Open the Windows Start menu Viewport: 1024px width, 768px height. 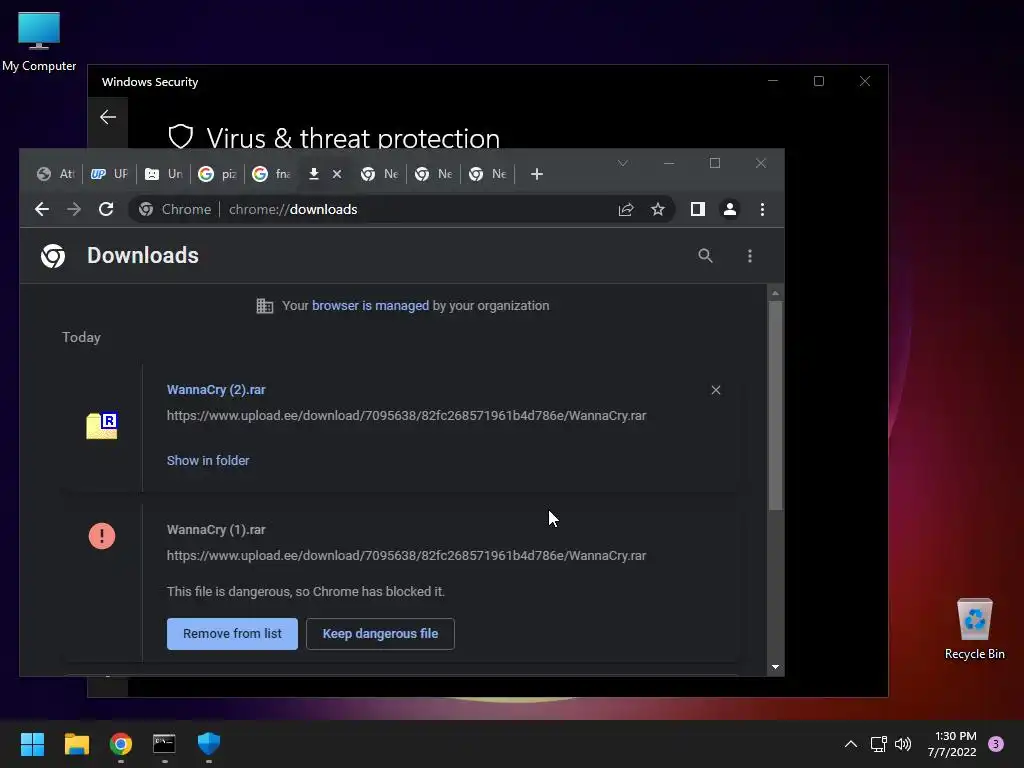click(32, 743)
